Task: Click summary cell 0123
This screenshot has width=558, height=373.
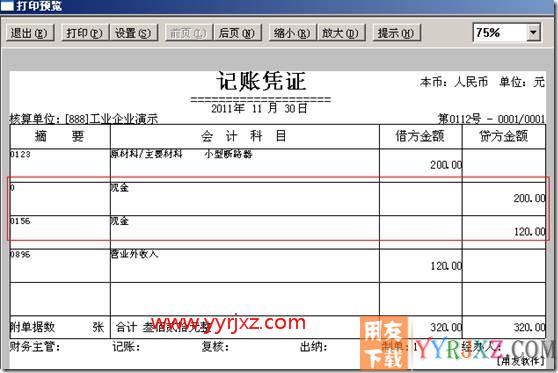Action: 20,154
